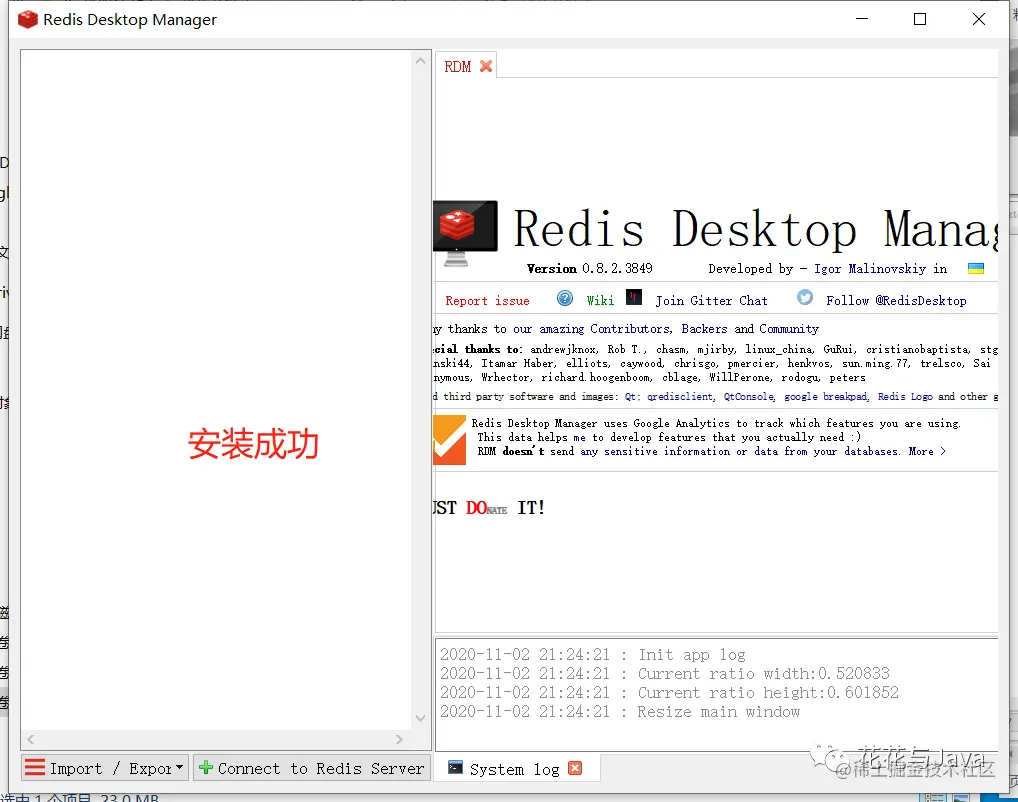The image size is (1018, 802).
Task: Close the System log tab
Action: pos(575,768)
